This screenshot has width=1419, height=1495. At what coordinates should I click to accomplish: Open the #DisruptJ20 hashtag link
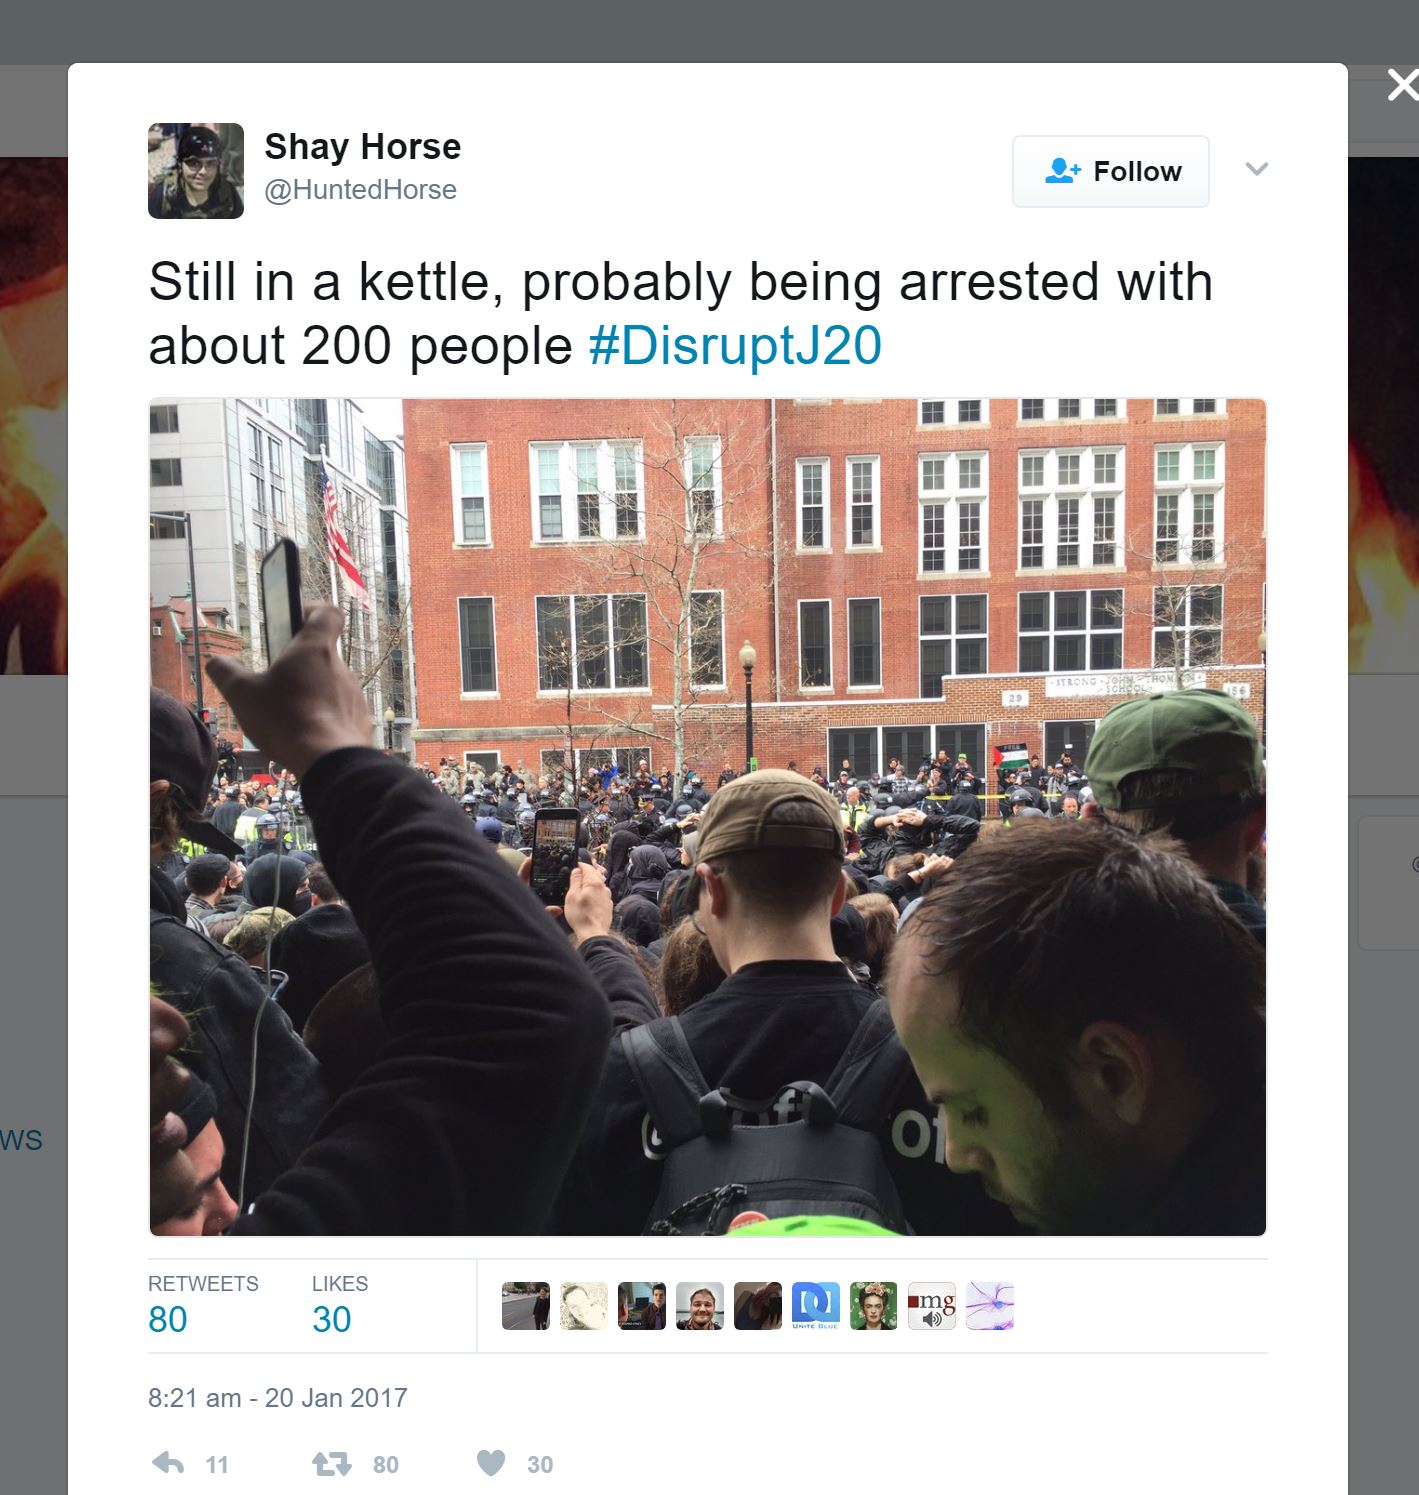735,346
